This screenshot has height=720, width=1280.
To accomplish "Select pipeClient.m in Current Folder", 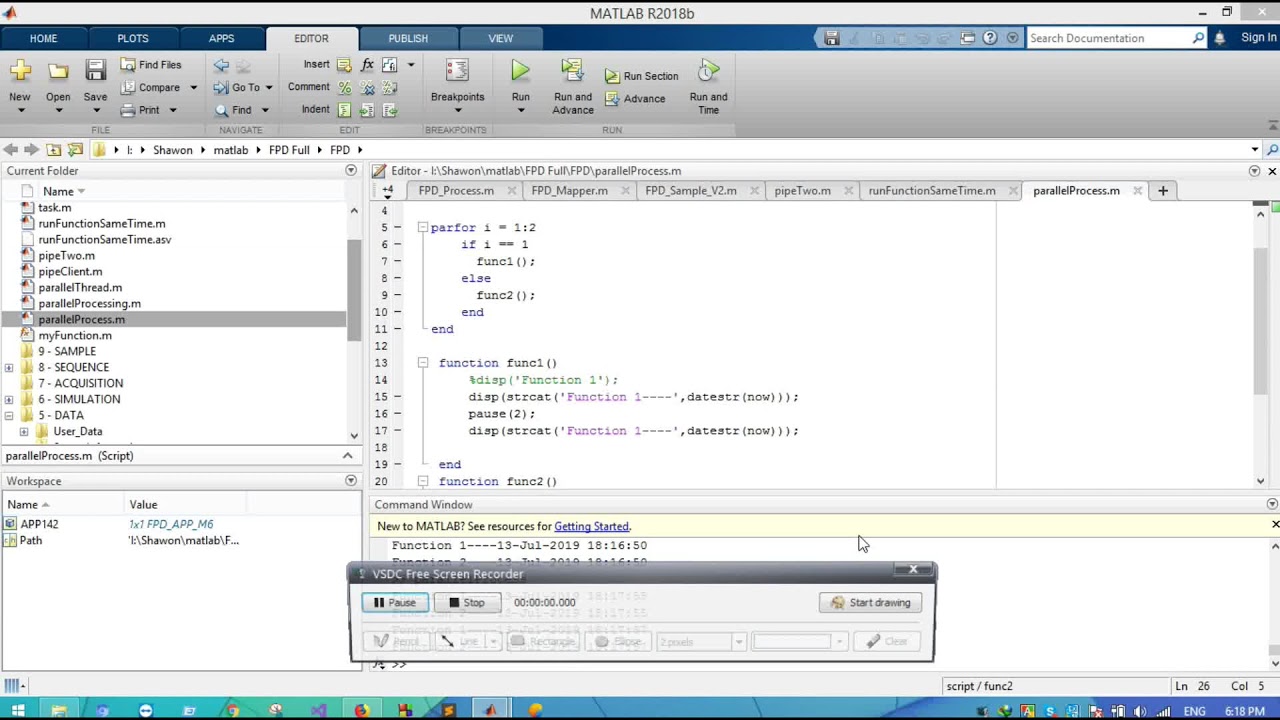I will coord(70,271).
